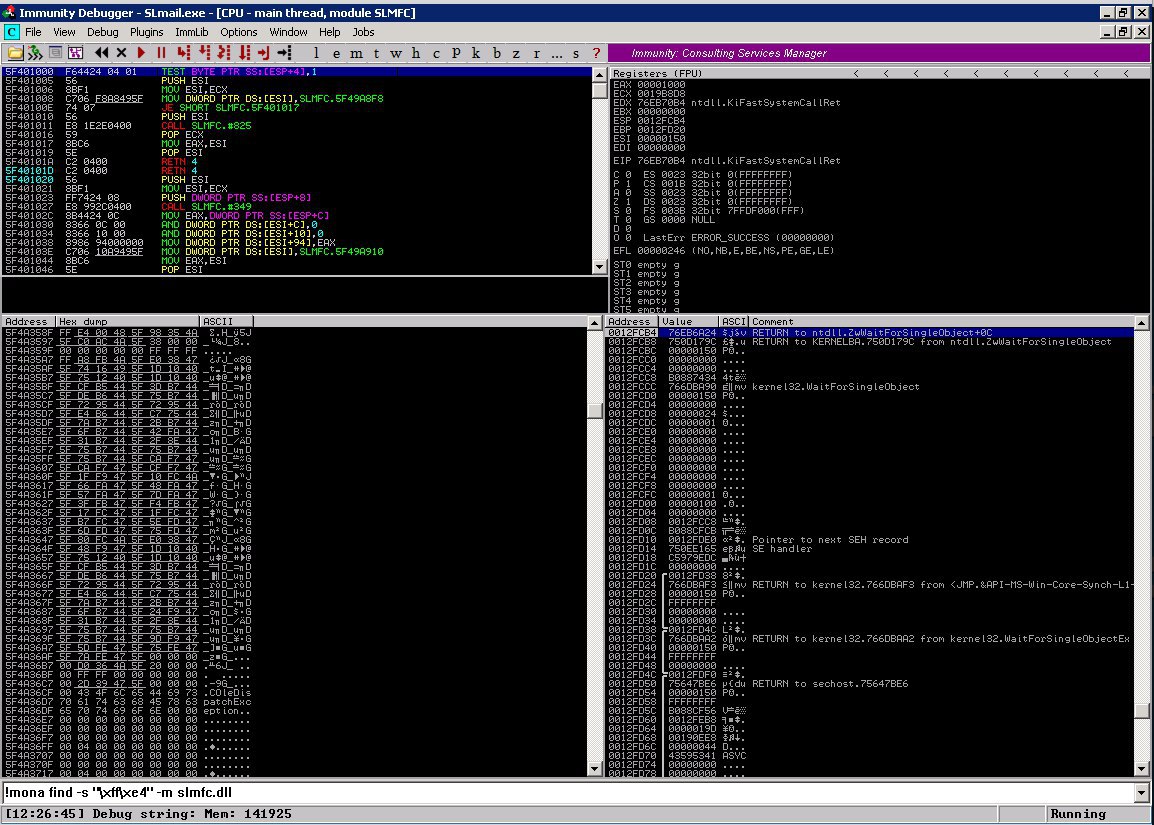Image resolution: width=1154 pixels, height=825 pixels.
Task: Open the command history dropdown arrow
Action: click(1141, 793)
